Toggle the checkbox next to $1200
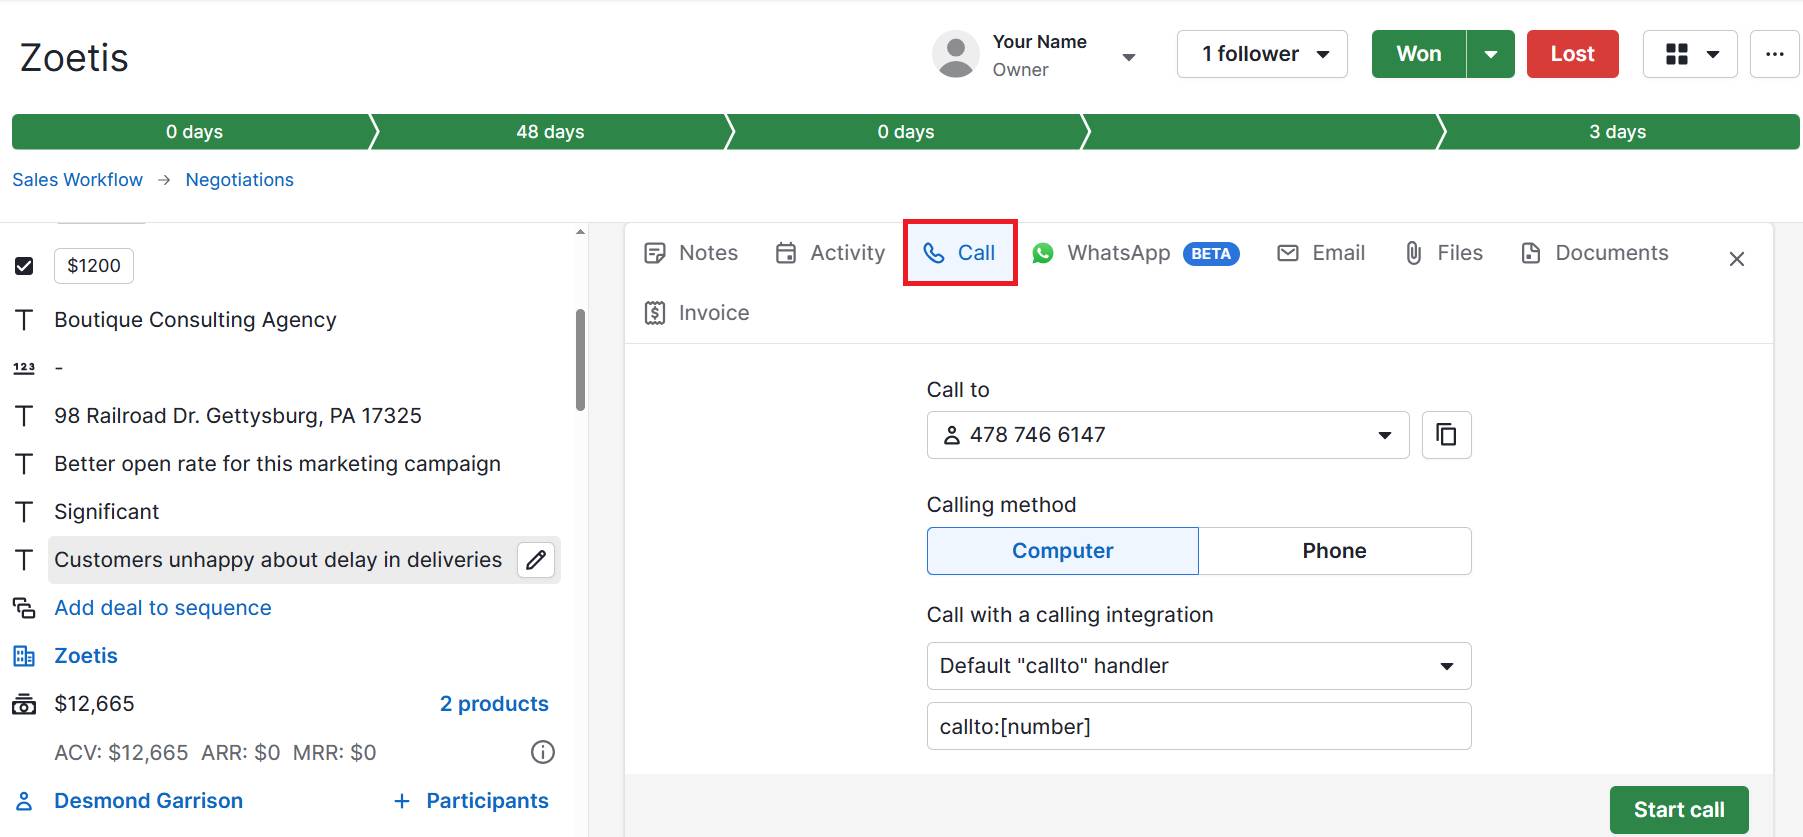Screen dimensions: 1803x837 tap(24, 266)
